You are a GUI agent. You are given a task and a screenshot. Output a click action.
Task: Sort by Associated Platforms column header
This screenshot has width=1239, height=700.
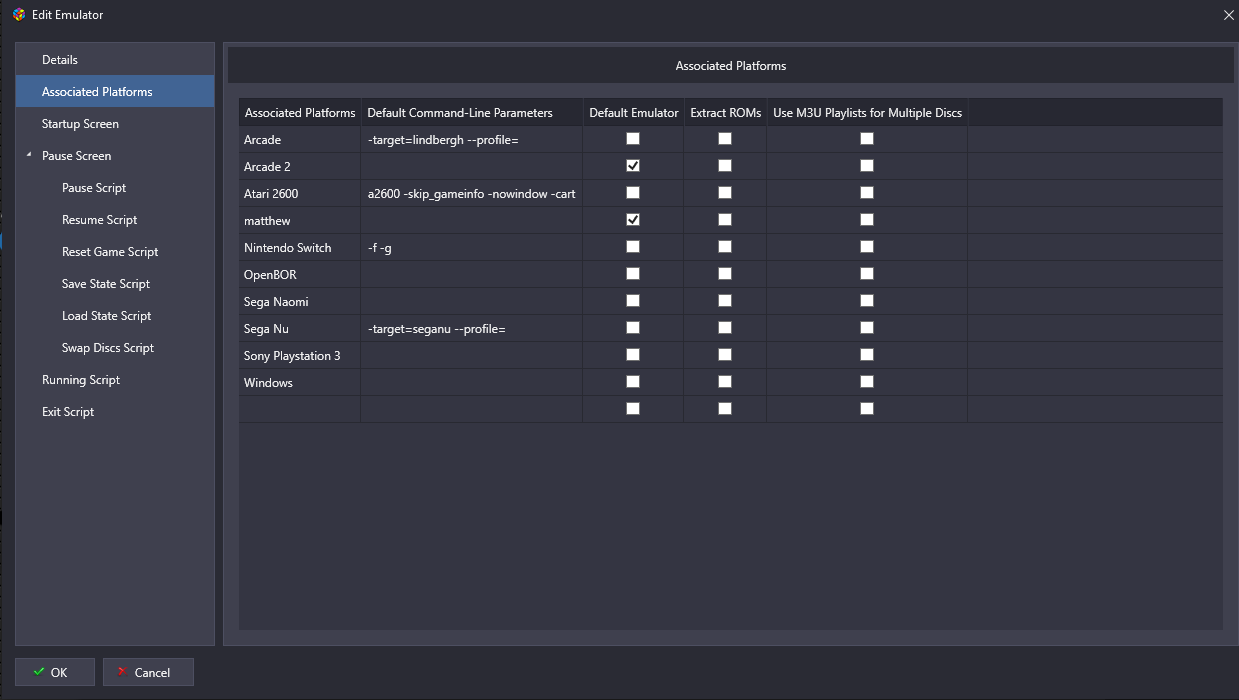[x=300, y=113]
